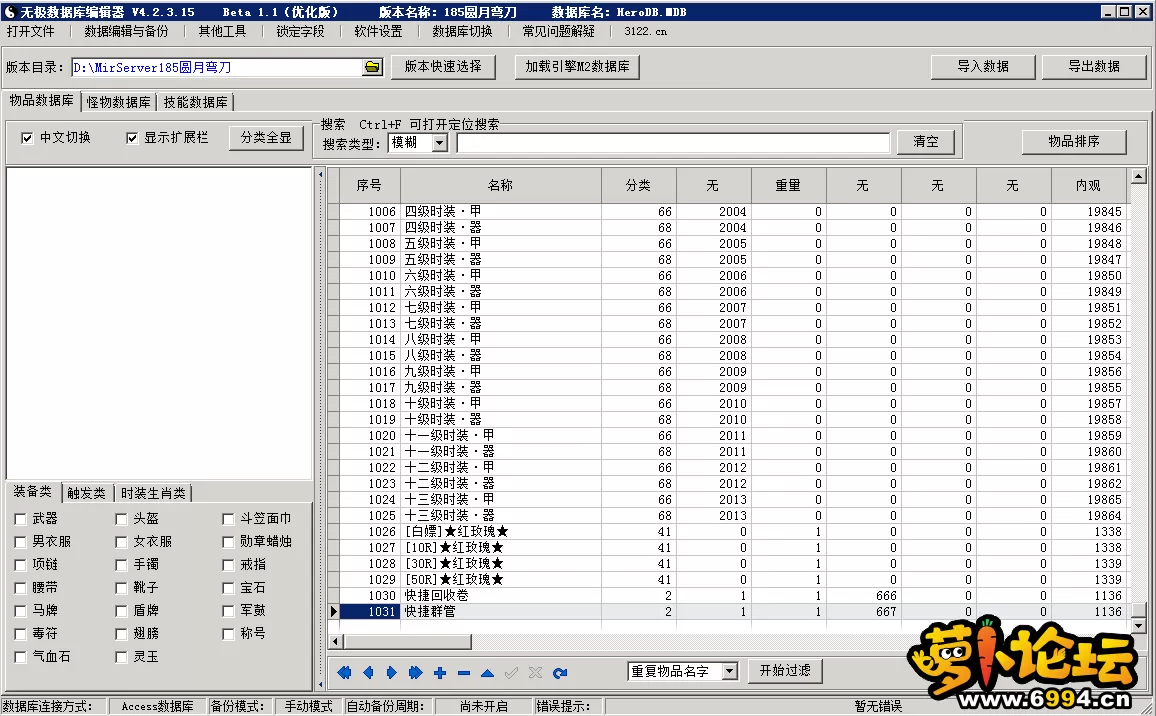Open the 重复物品名字 filter dropdown

click(729, 671)
